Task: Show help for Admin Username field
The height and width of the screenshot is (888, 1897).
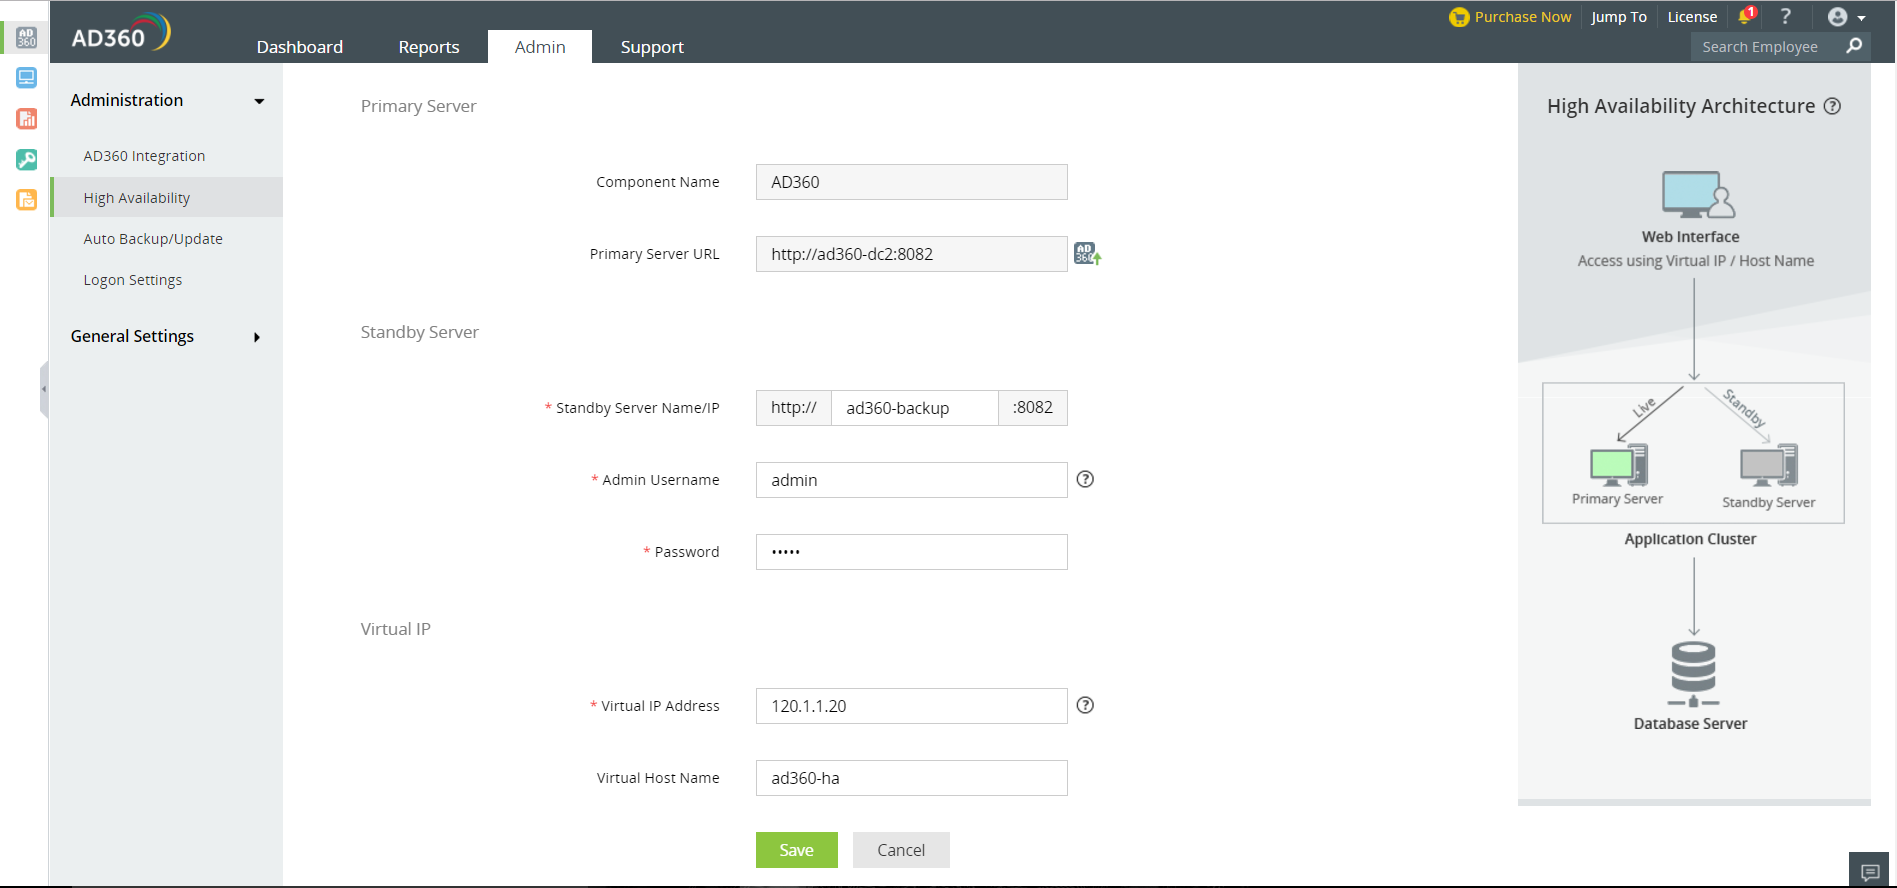Action: pos(1085,479)
